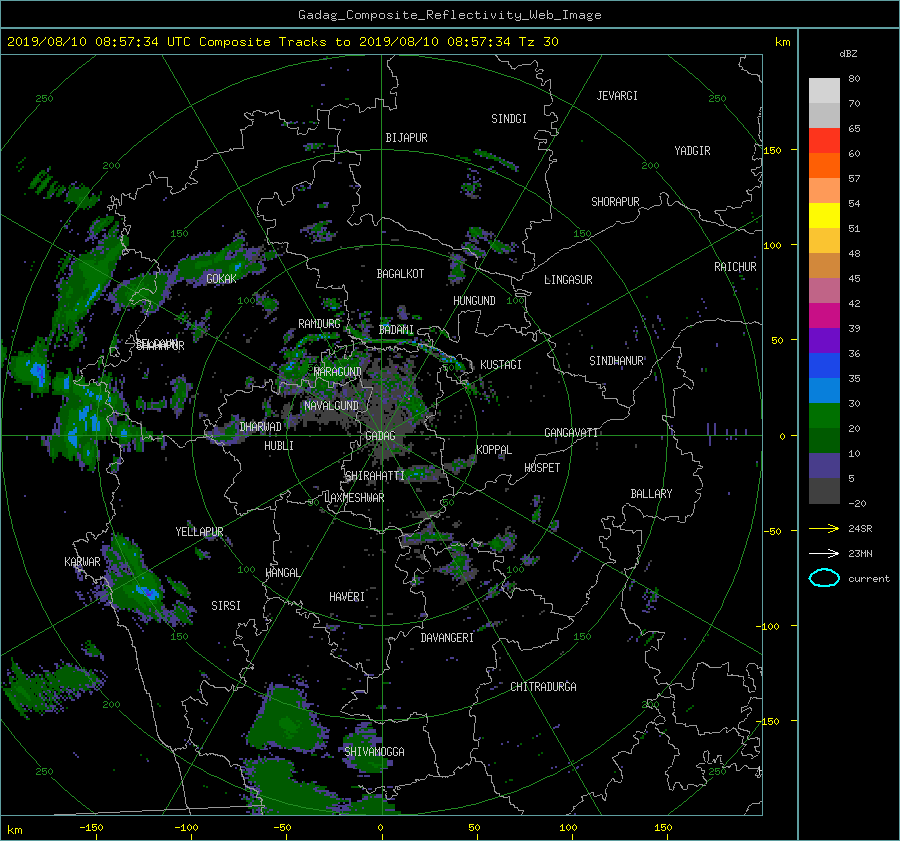
Task: Select the red 65 dBZ color swatch
Action: click(x=824, y=141)
